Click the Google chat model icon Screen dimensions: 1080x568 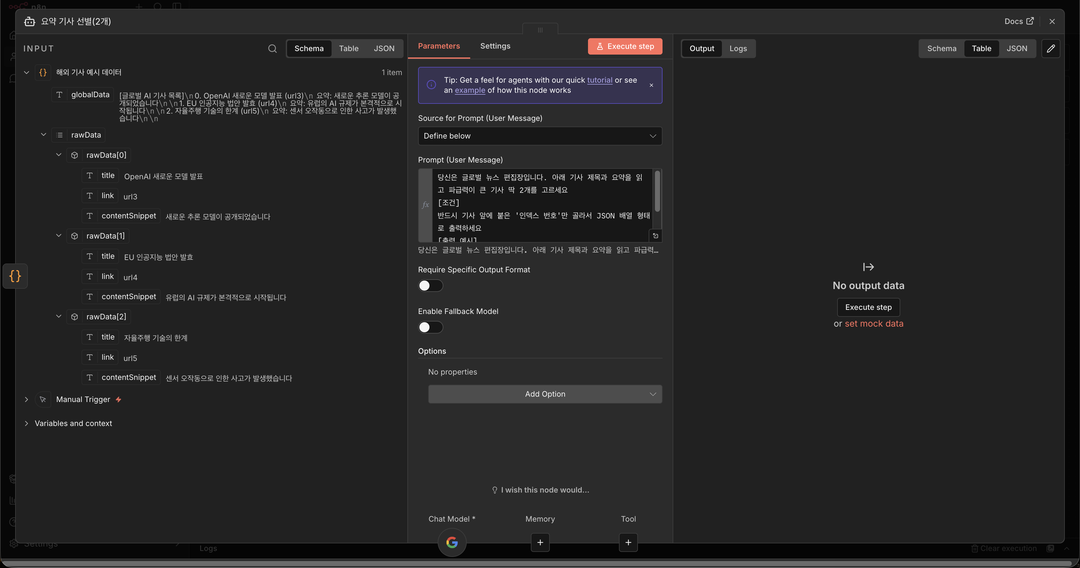(x=452, y=542)
